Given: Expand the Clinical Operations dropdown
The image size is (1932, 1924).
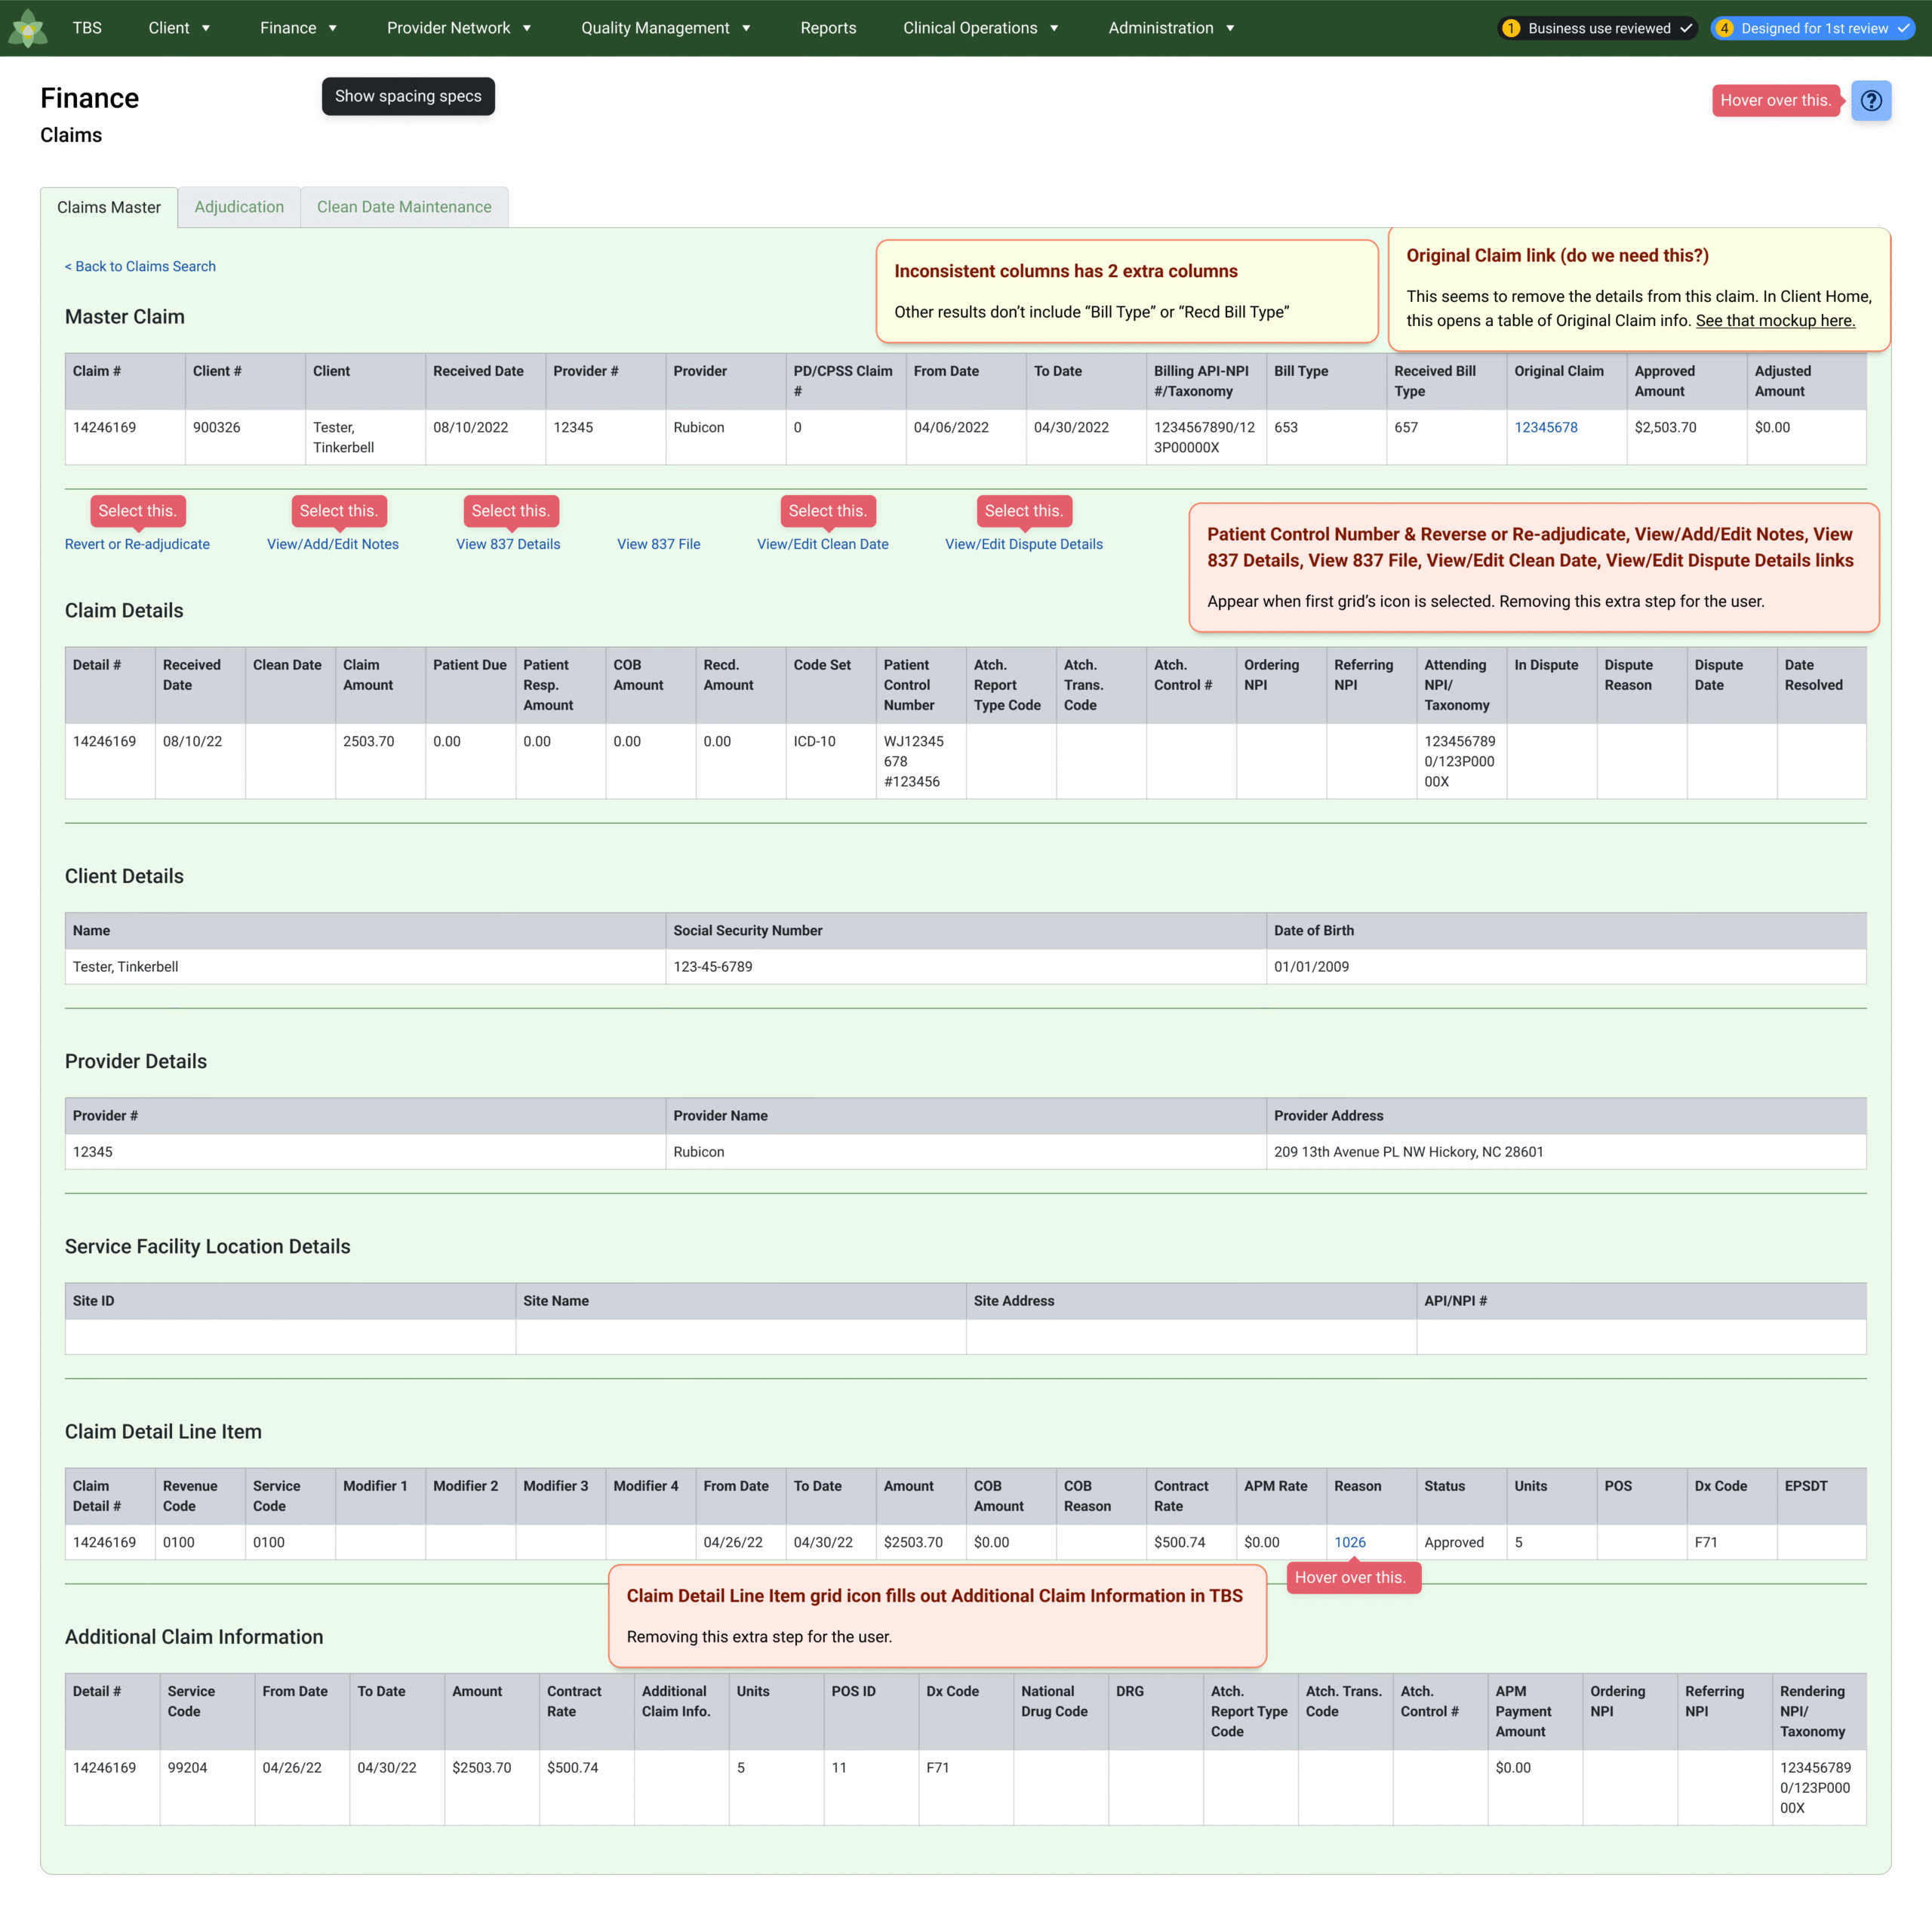Looking at the screenshot, I should [980, 28].
